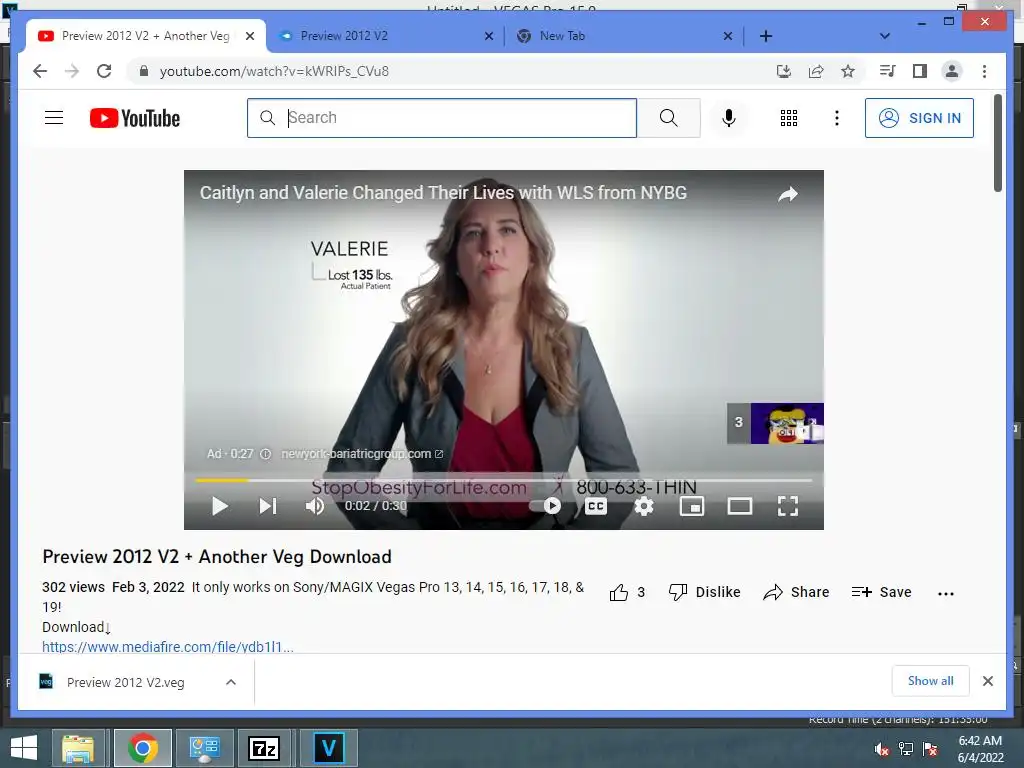The image size is (1024, 768).
Task: Open the YouTube apps grid
Action: (789, 118)
